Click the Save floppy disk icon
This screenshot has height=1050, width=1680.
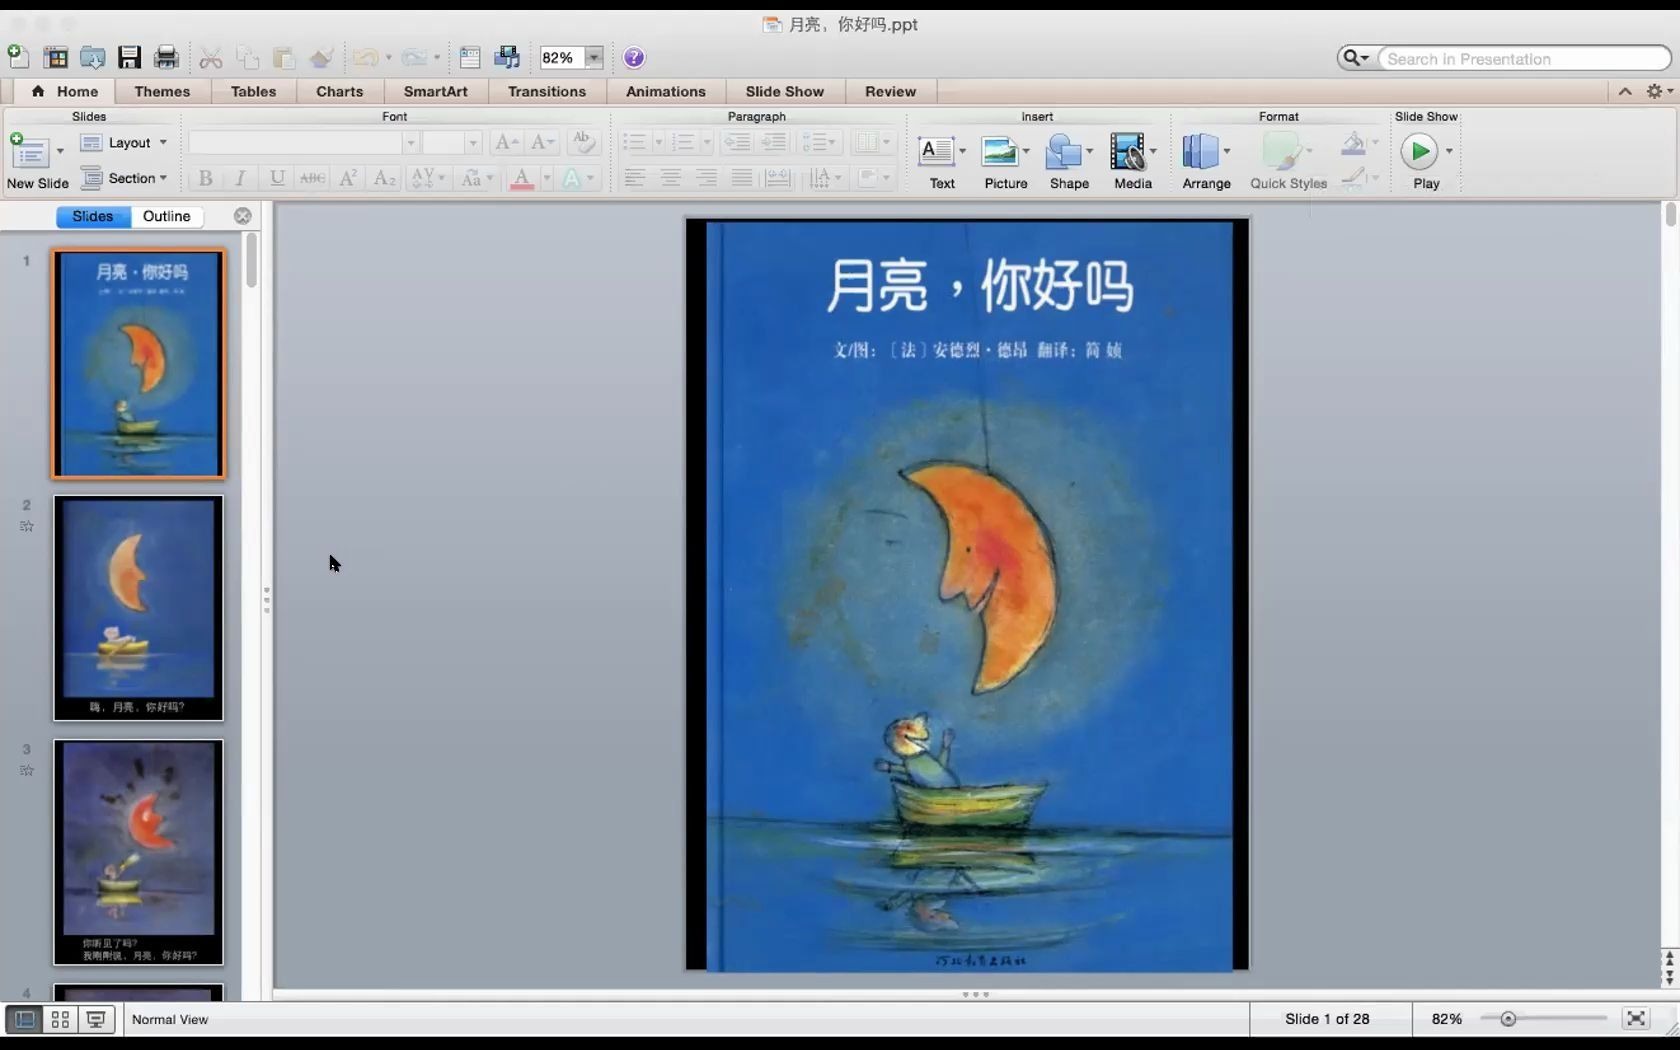(x=129, y=58)
